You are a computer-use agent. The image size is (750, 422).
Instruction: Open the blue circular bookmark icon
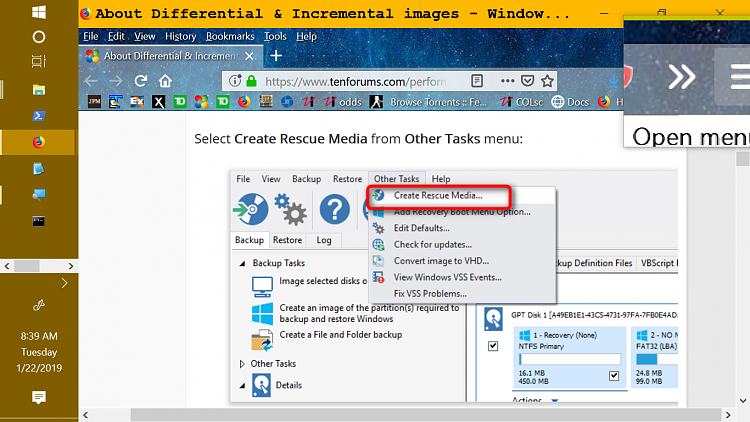coord(287,101)
